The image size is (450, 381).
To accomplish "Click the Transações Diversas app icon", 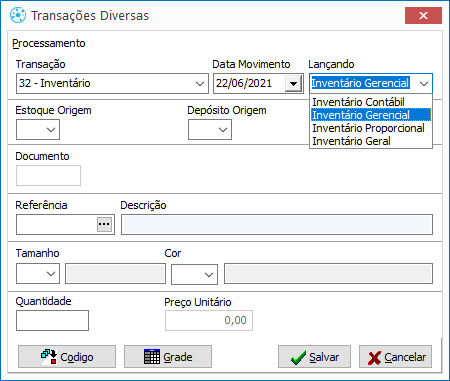I will click(x=18, y=15).
